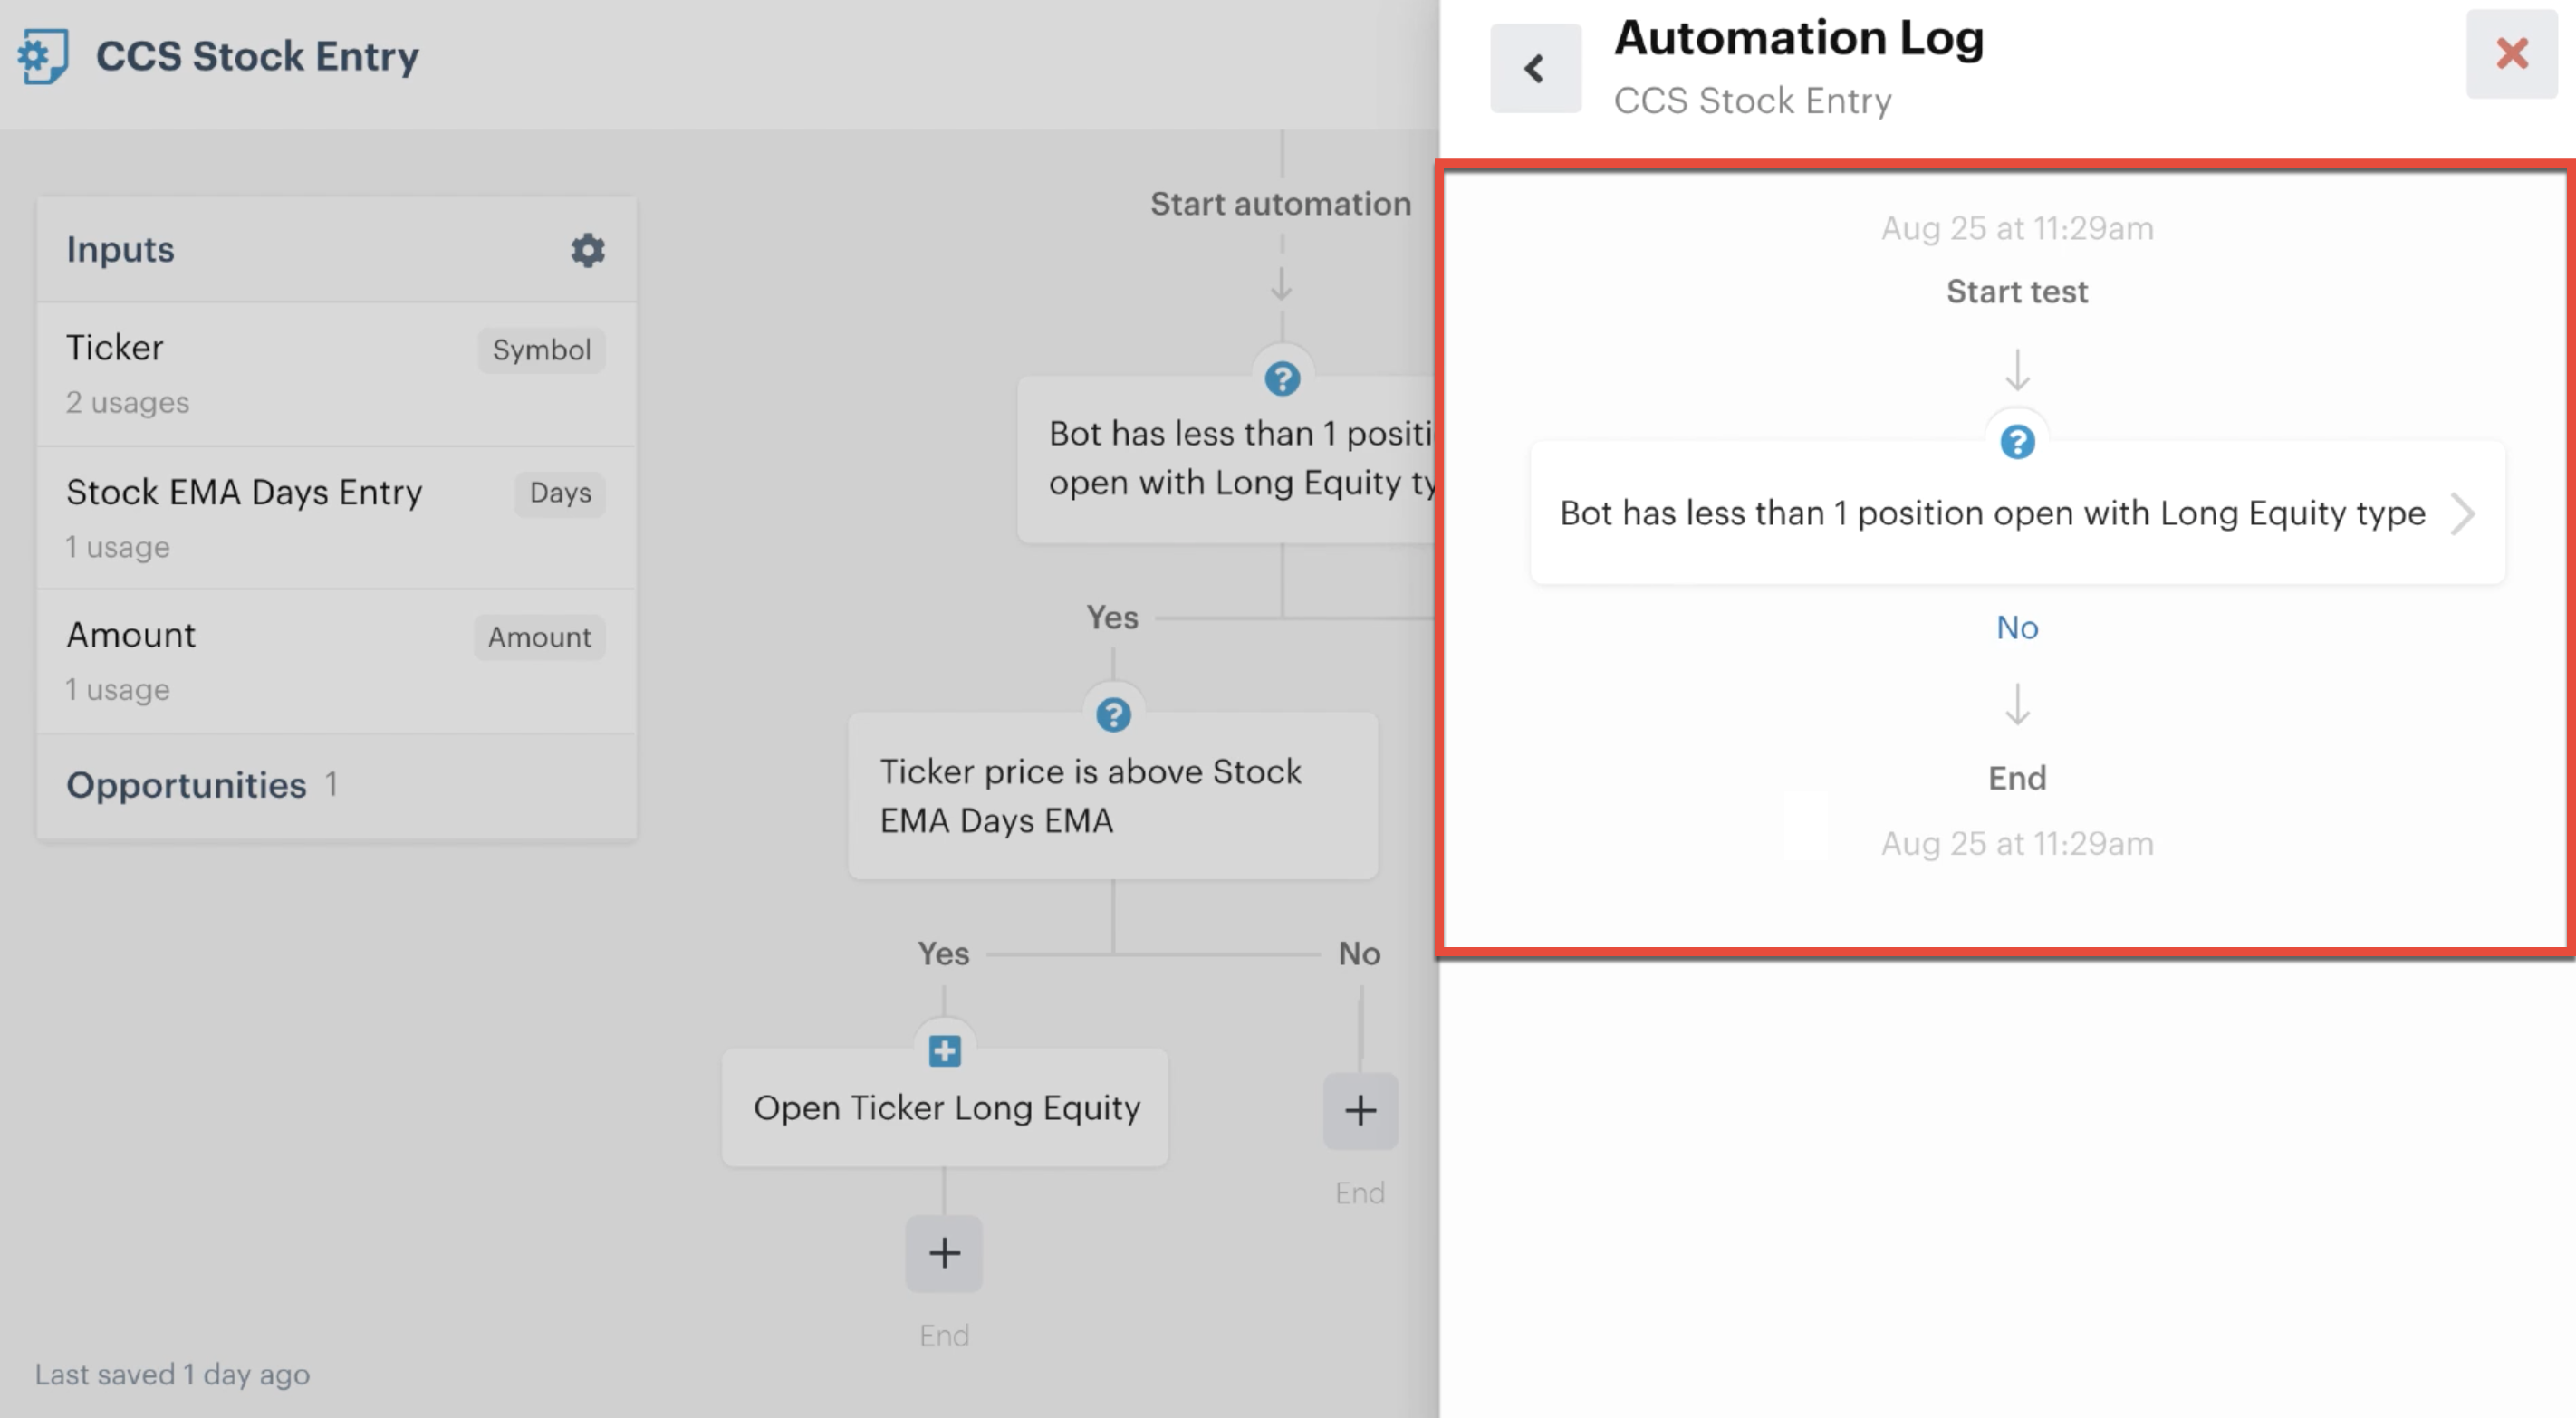
Task: Click question icon in Automation Log step
Action: (x=2017, y=442)
